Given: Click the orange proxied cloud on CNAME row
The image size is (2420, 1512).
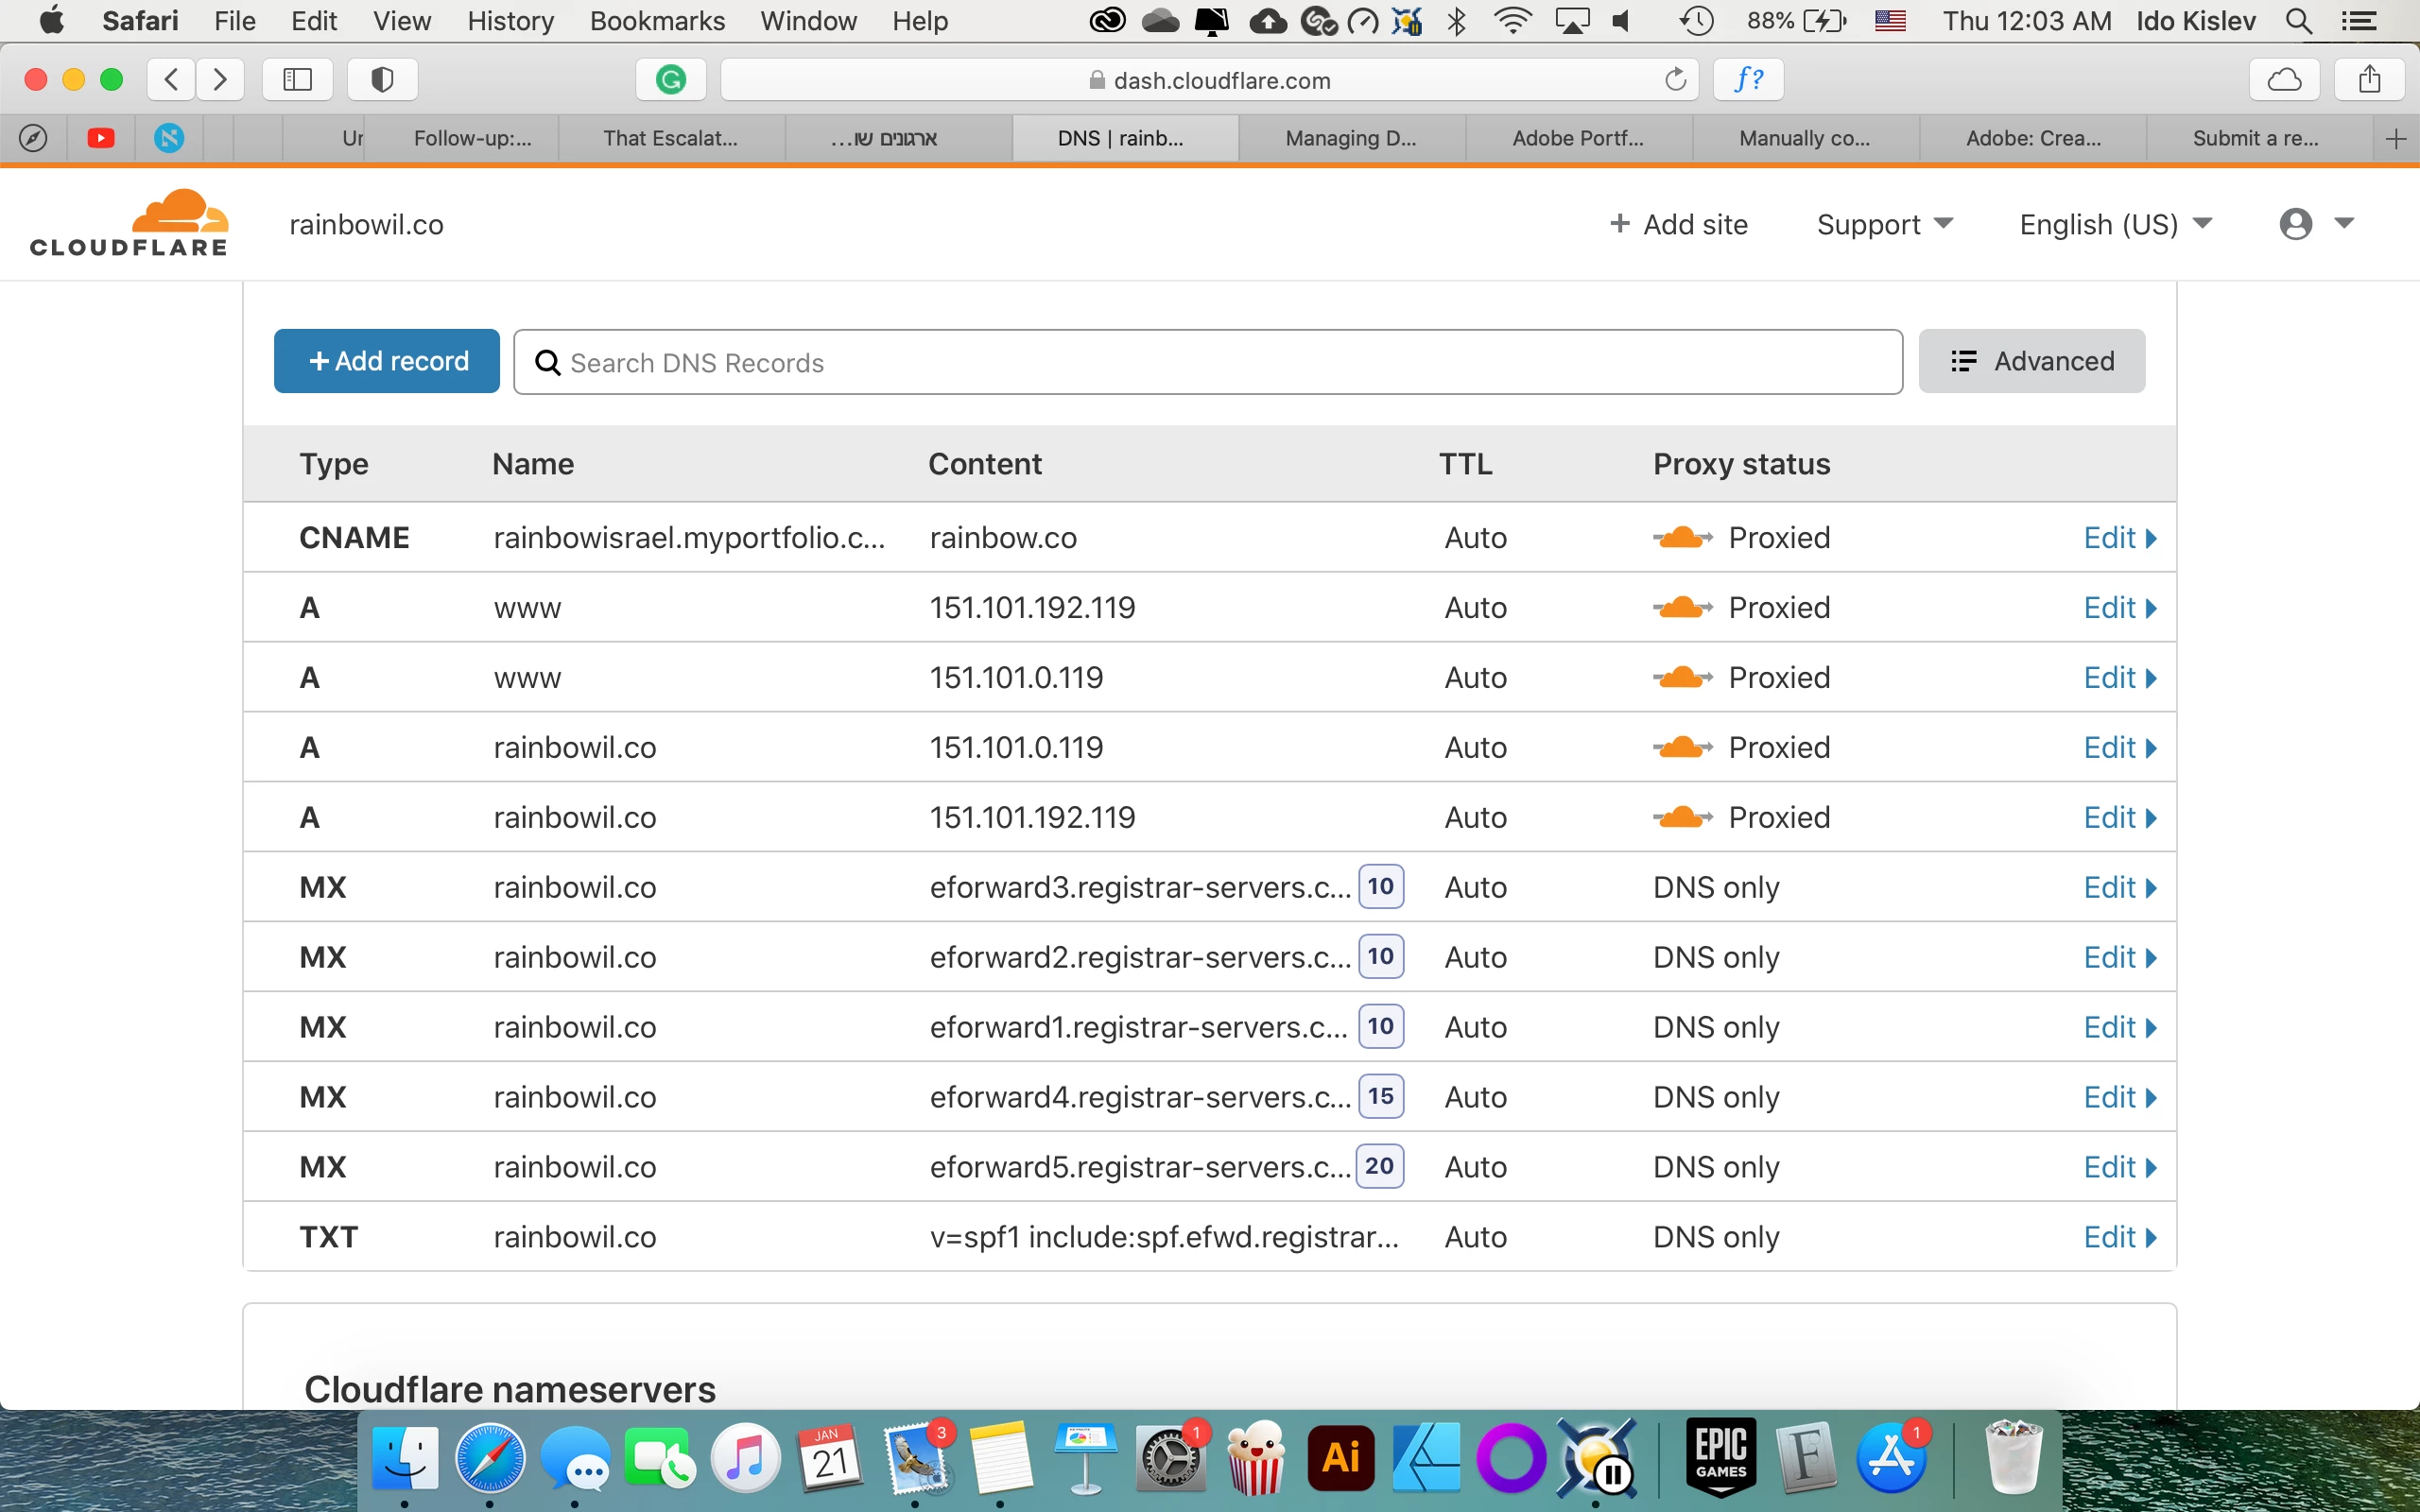Looking at the screenshot, I should pos(1682,538).
